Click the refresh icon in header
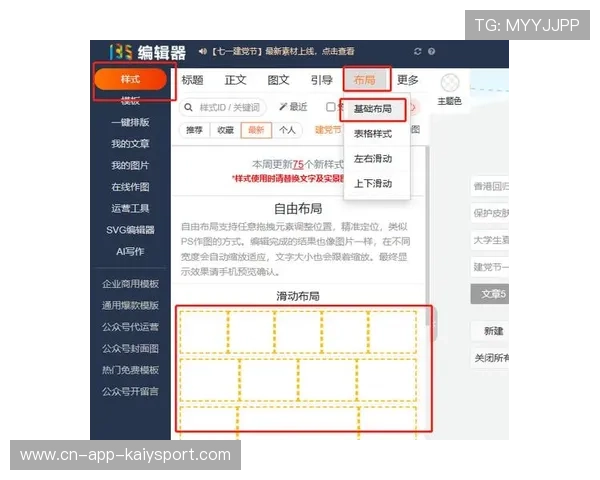 pyautogui.click(x=417, y=51)
